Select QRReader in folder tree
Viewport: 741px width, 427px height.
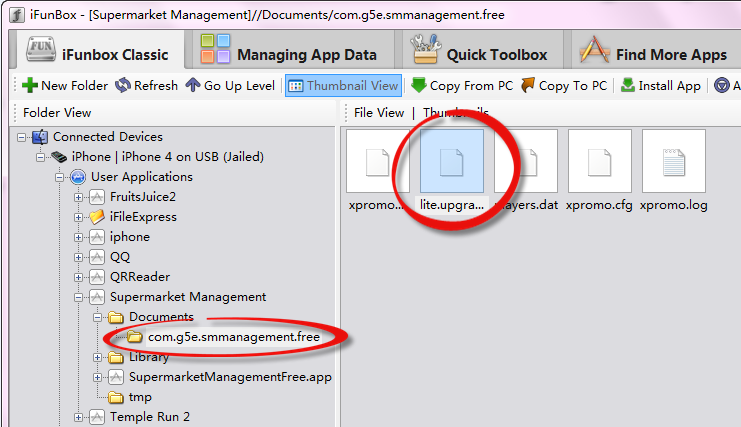point(140,277)
